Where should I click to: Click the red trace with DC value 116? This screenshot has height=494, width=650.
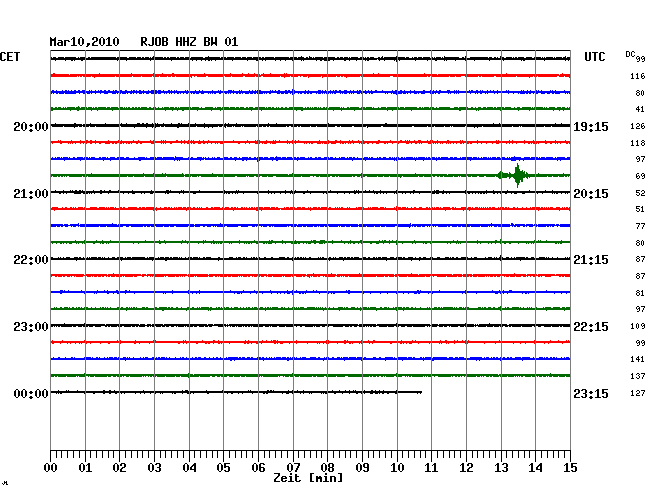[310, 75]
